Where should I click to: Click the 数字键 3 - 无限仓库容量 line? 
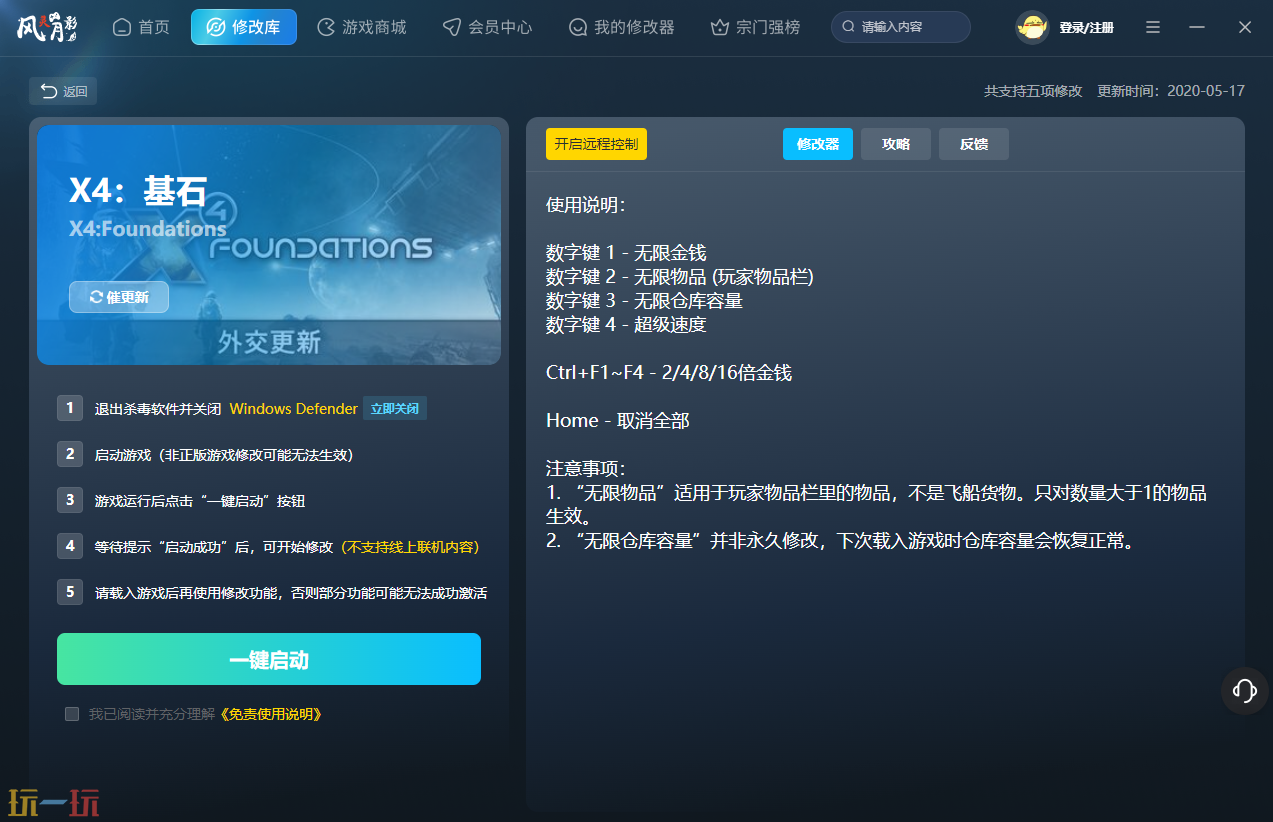644,301
